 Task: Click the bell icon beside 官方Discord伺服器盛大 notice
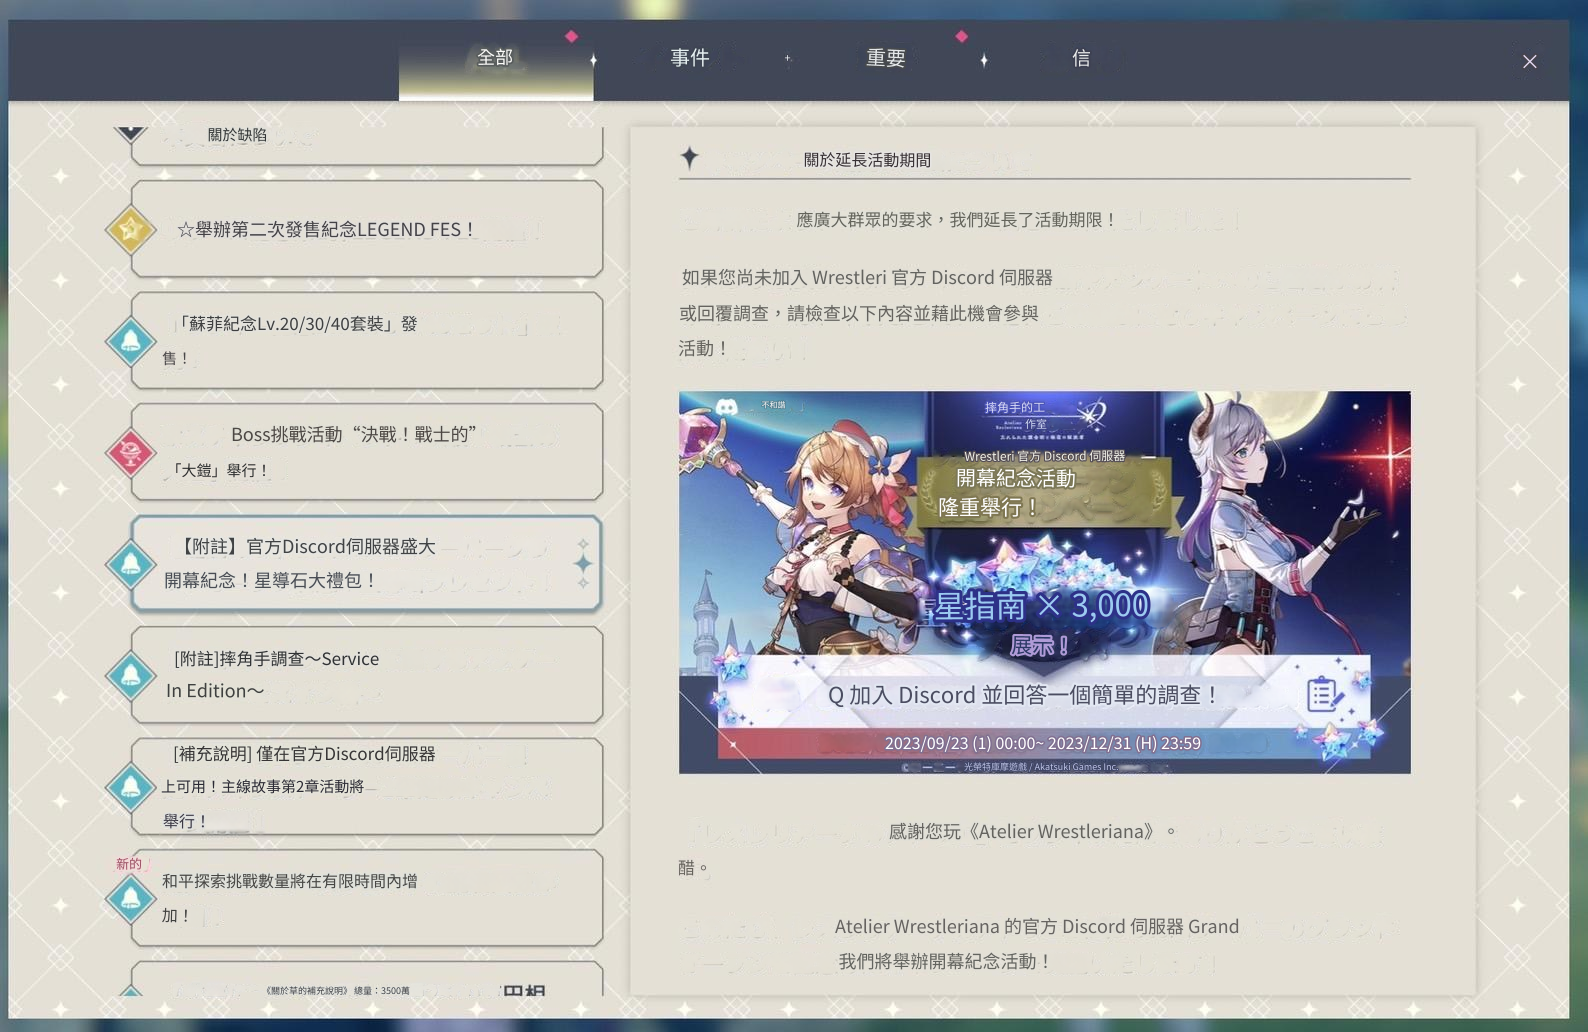130,564
